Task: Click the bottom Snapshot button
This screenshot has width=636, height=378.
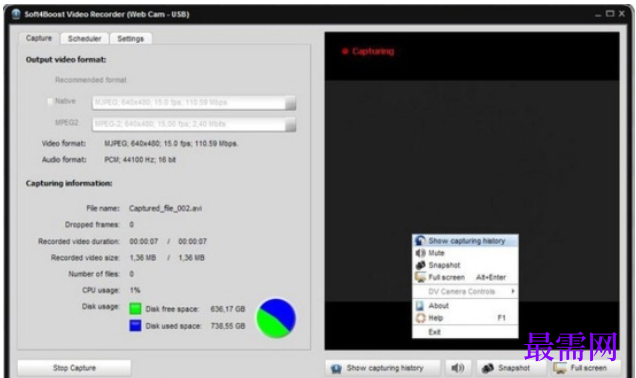Action: (x=510, y=368)
